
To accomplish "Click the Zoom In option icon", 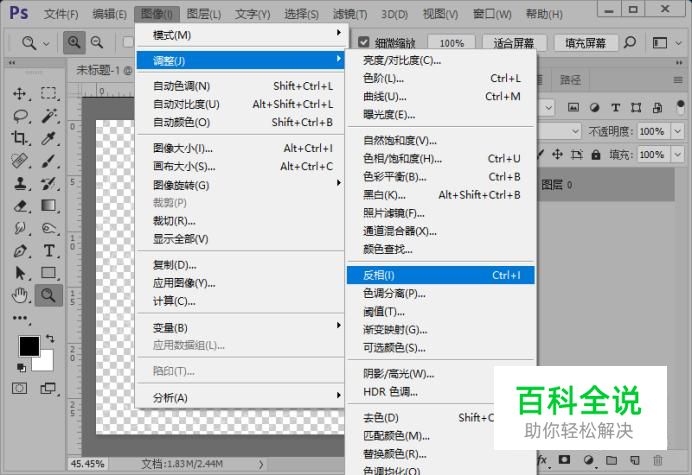I will pyautogui.click(x=74, y=42).
